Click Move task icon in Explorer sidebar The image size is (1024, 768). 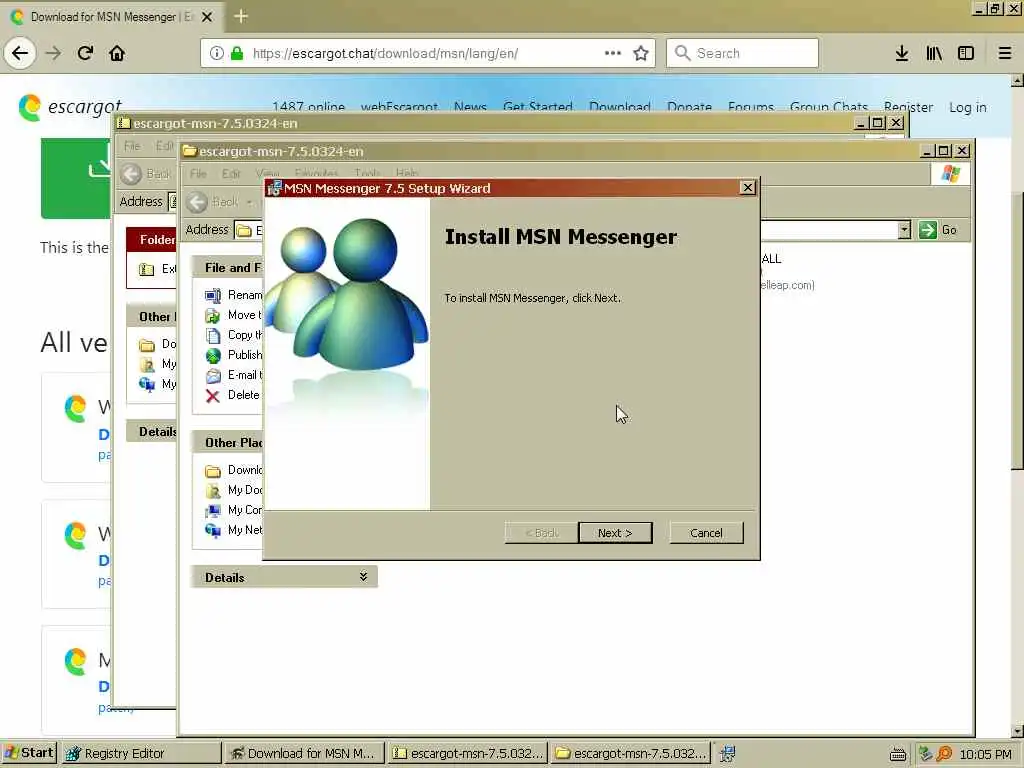point(213,316)
